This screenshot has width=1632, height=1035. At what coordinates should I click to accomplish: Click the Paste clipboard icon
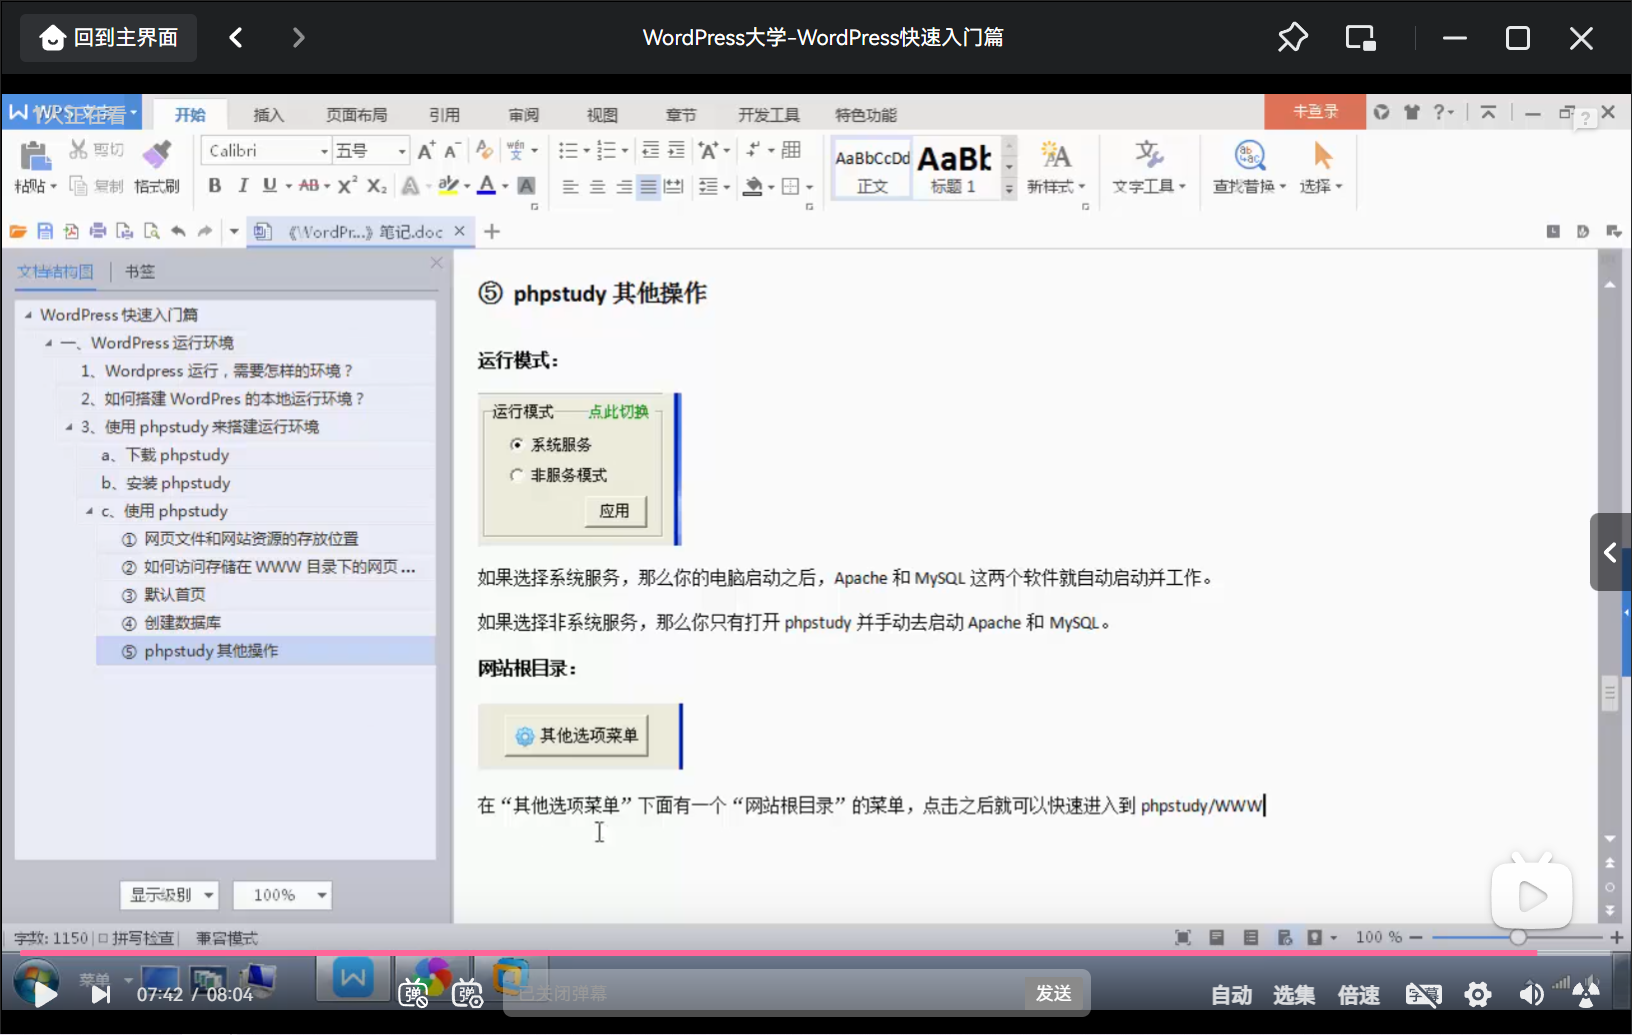point(35,156)
